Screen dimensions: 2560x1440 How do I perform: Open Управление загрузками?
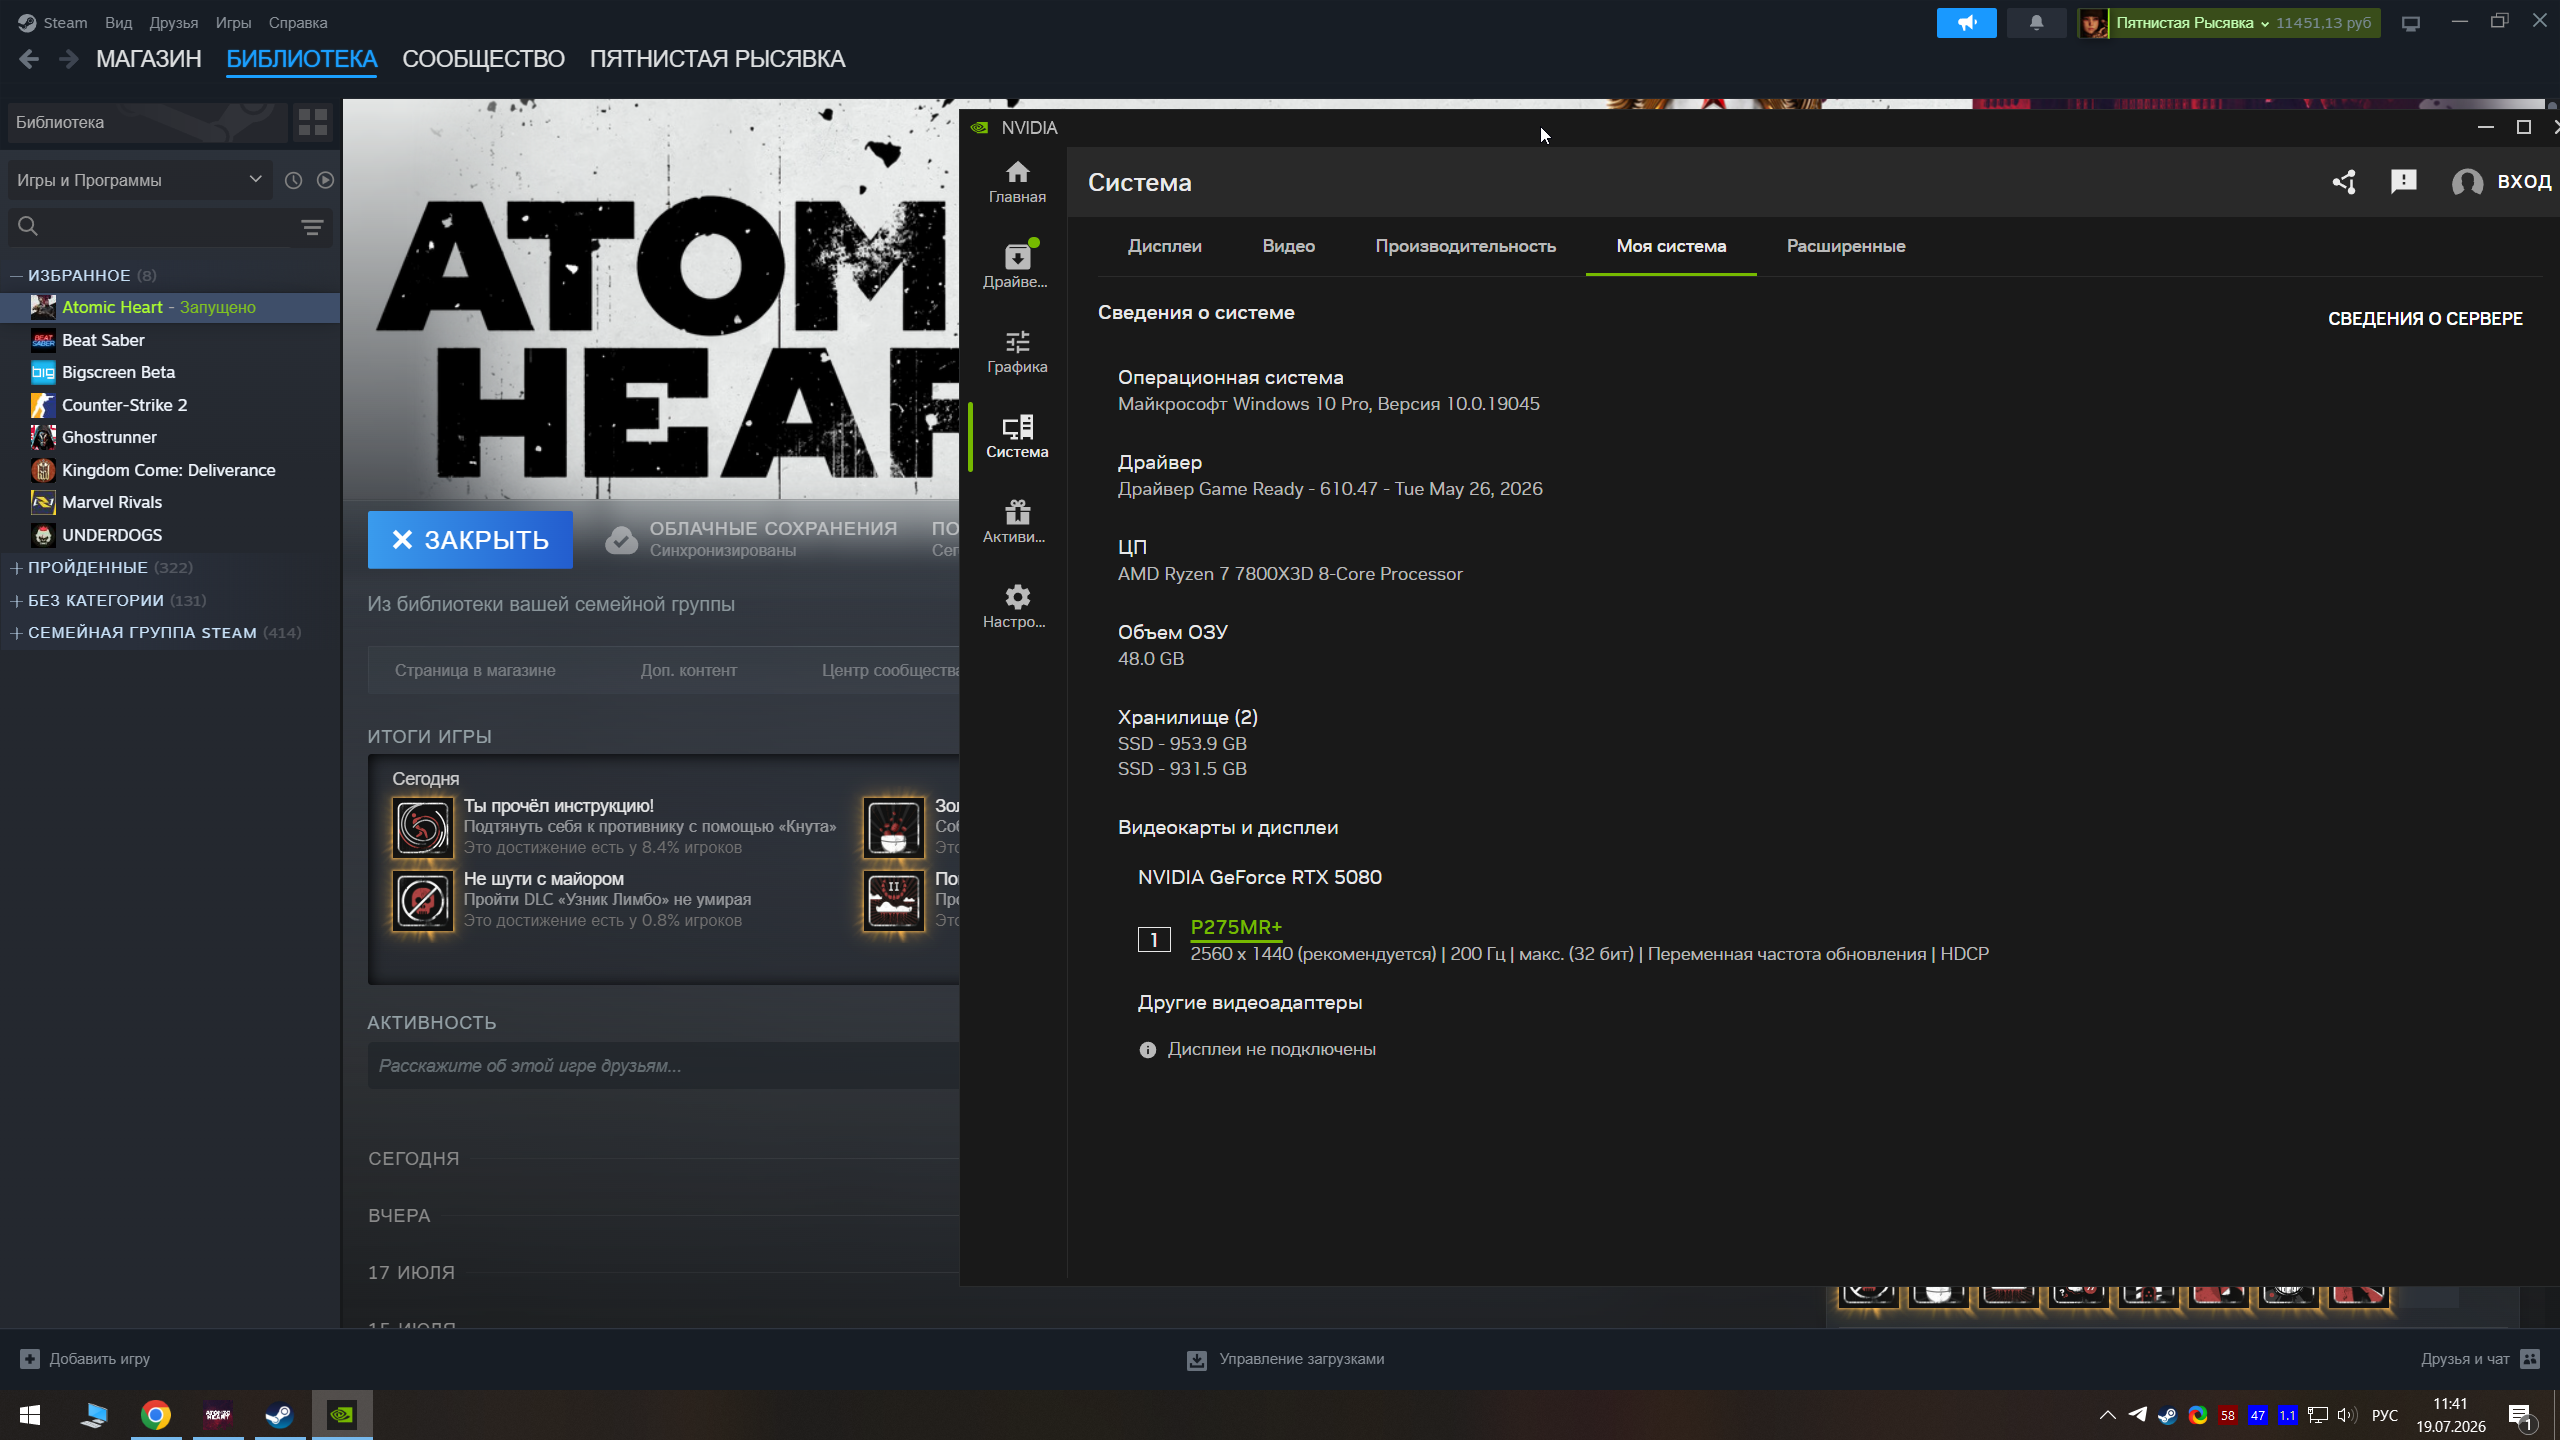[x=1285, y=1359]
